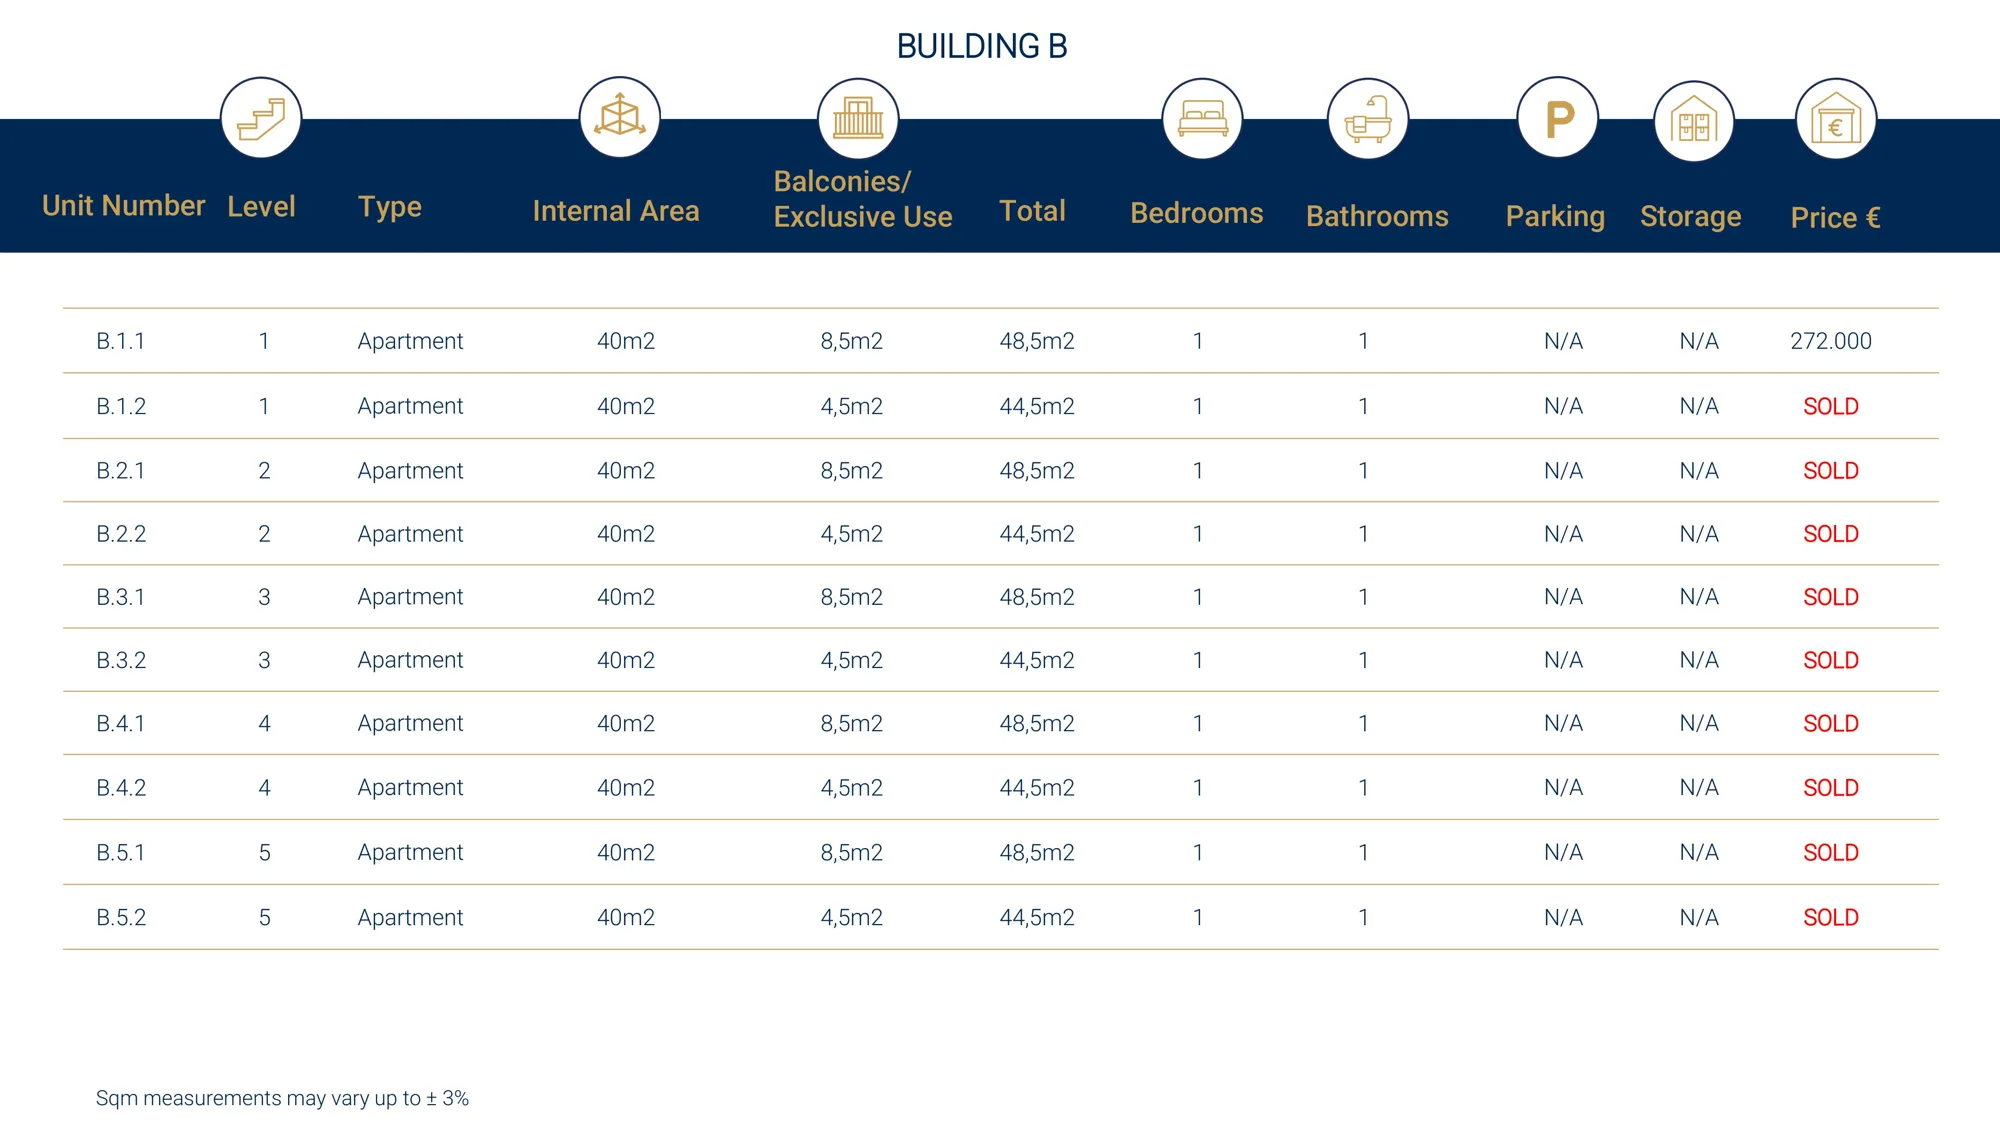
Task: Click SOLD in the B.1.2 row
Action: 1831,406
